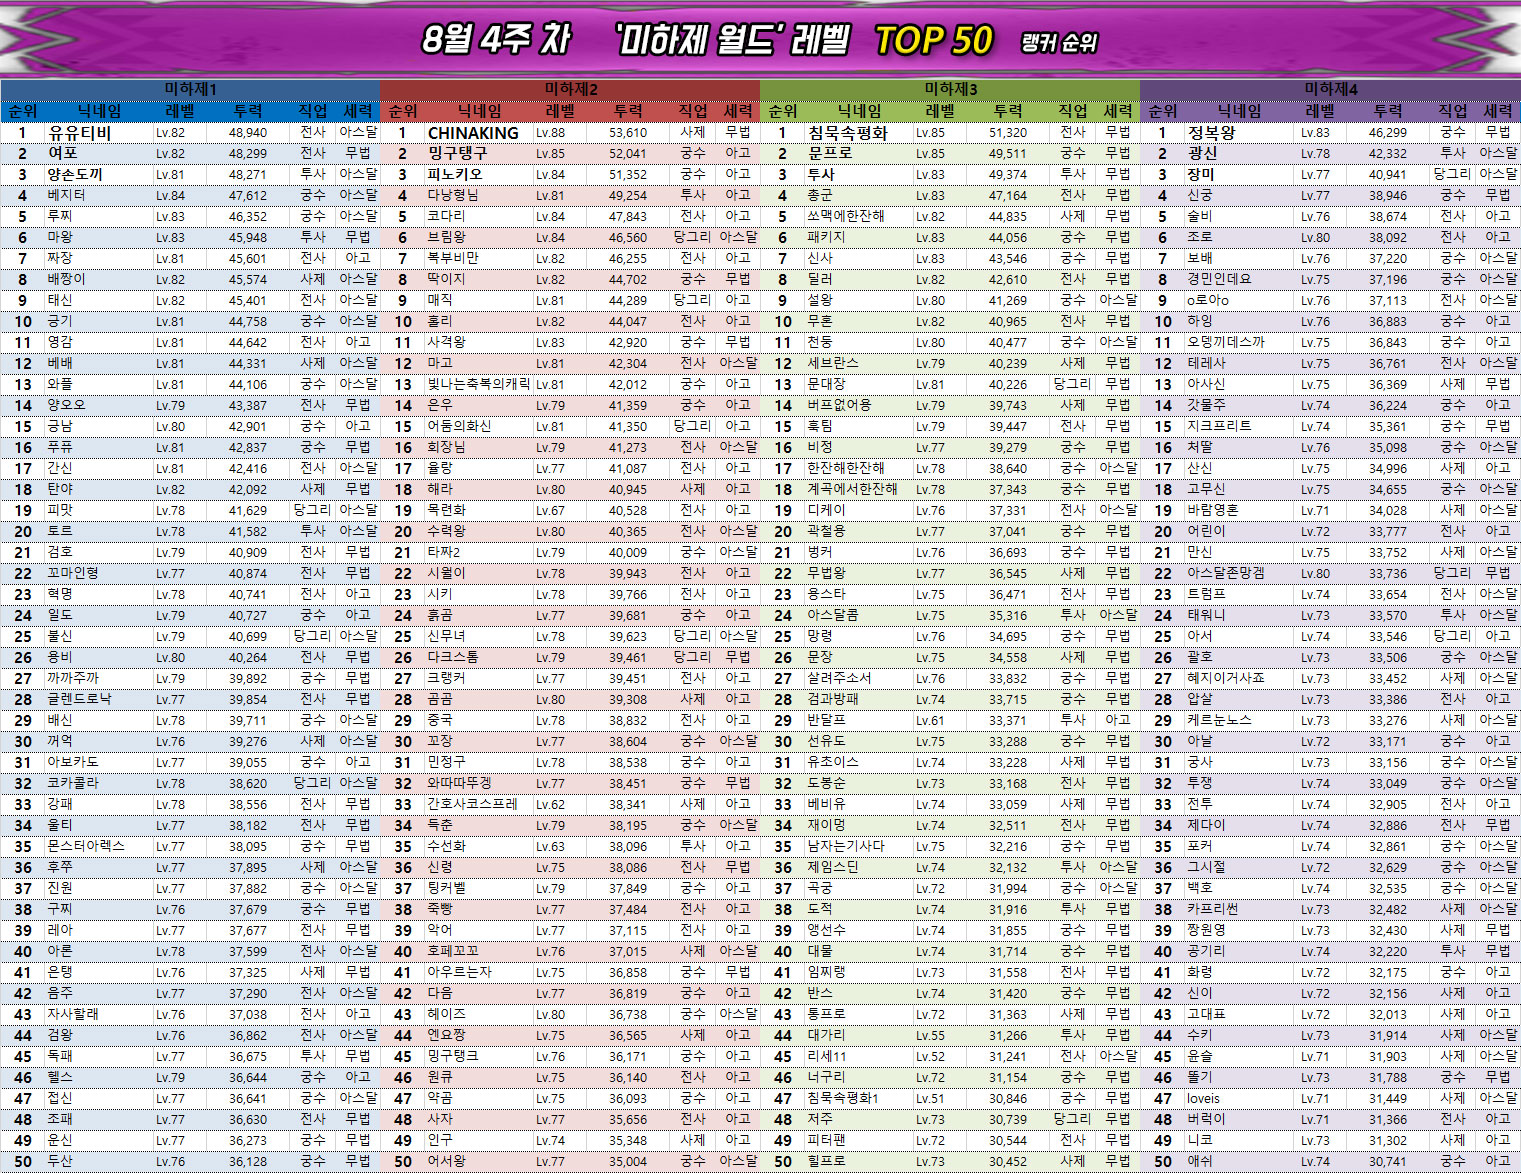The width and height of the screenshot is (1521, 1173).
Task: Click the 세력 column header under 미하제4
Action: coord(1498,111)
